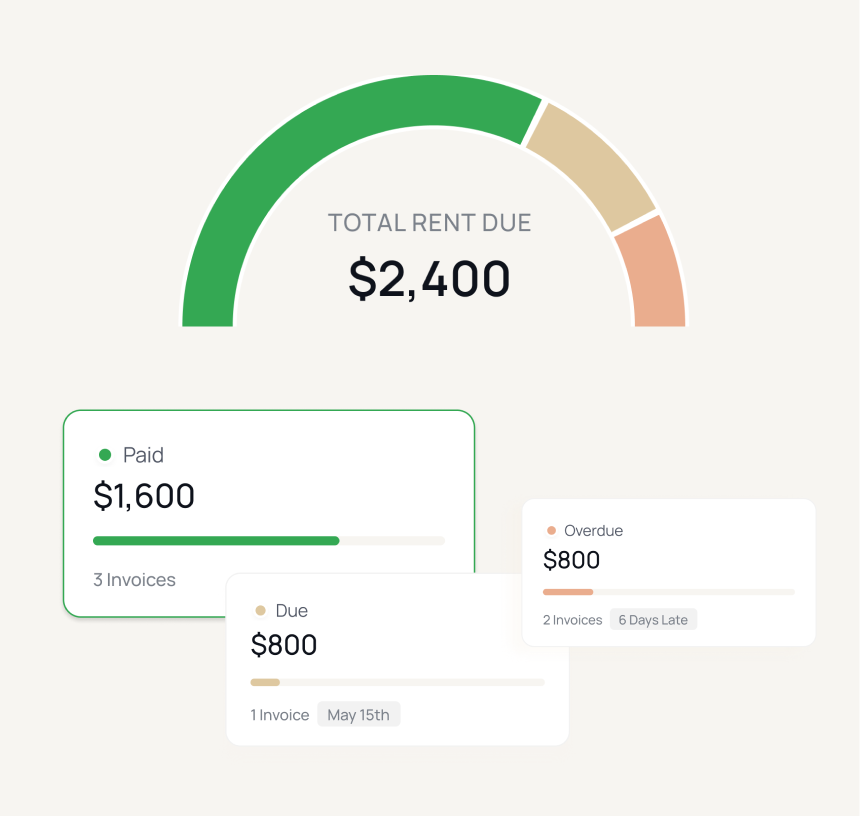Click the May 15th date badge
Image resolution: width=860 pixels, height=816 pixels.
(x=359, y=715)
